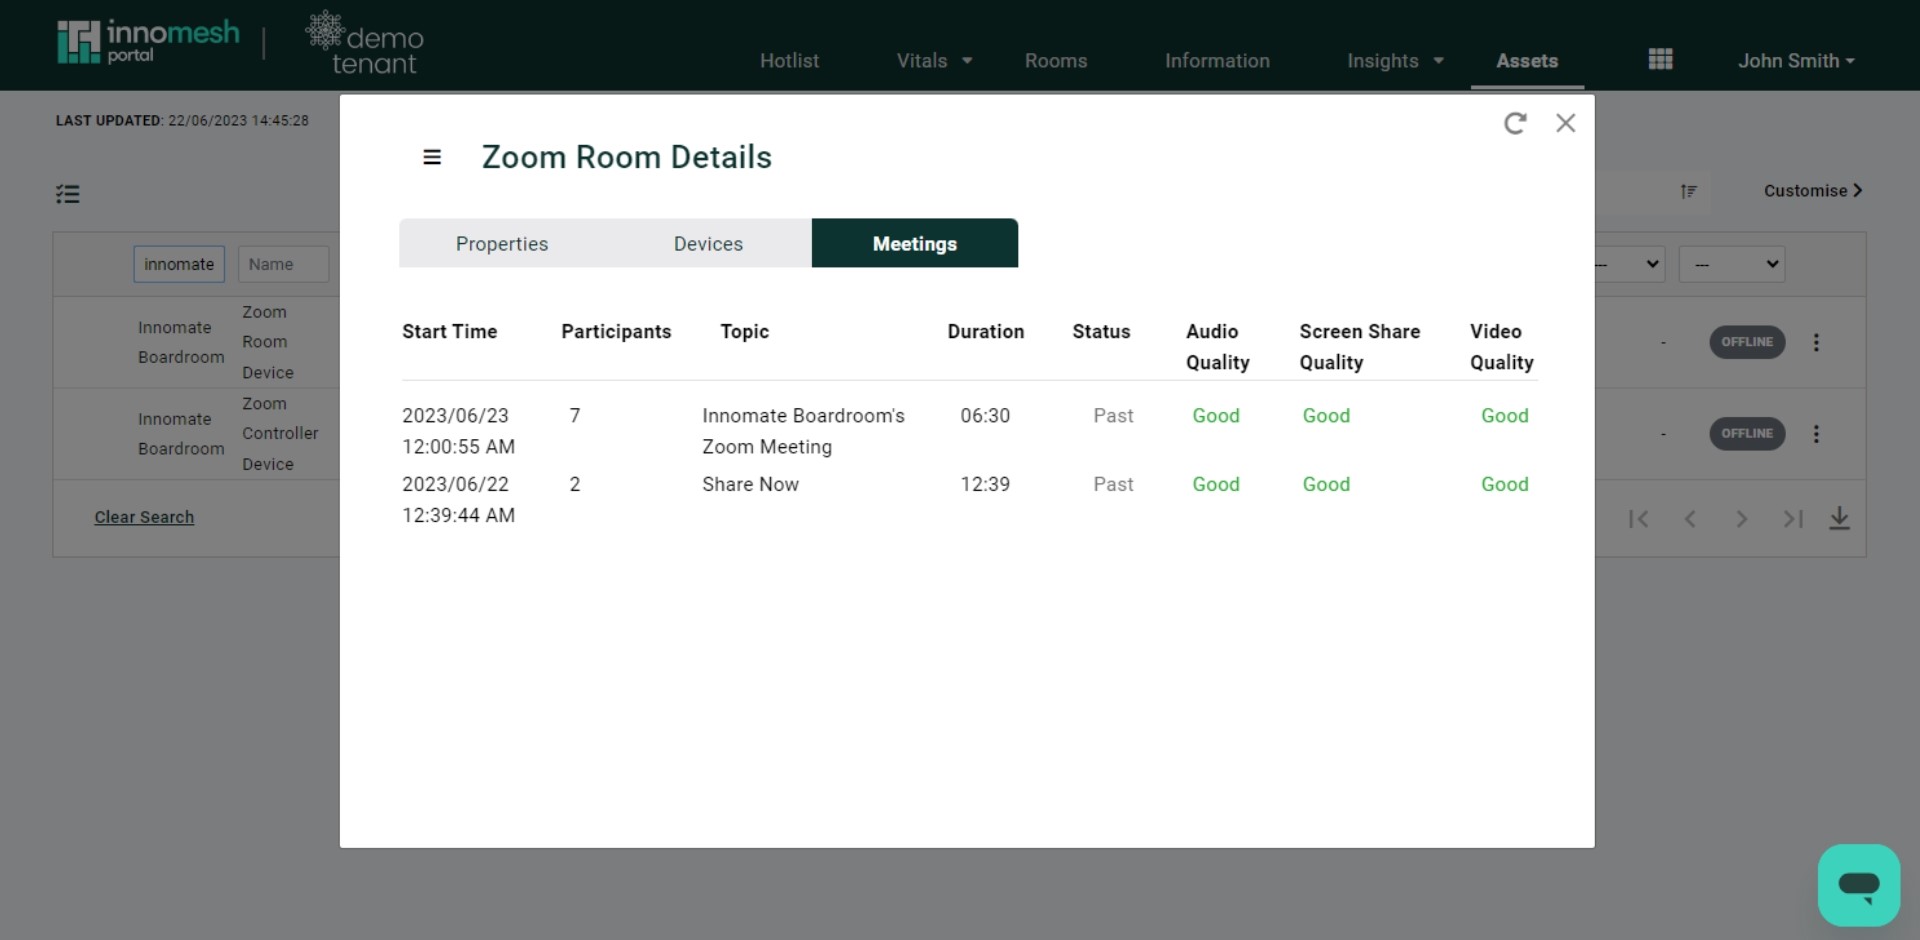The width and height of the screenshot is (1920, 940).
Task: Select the 2023/06/22 12:39:44 AM meeting start time
Action: point(459,500)
